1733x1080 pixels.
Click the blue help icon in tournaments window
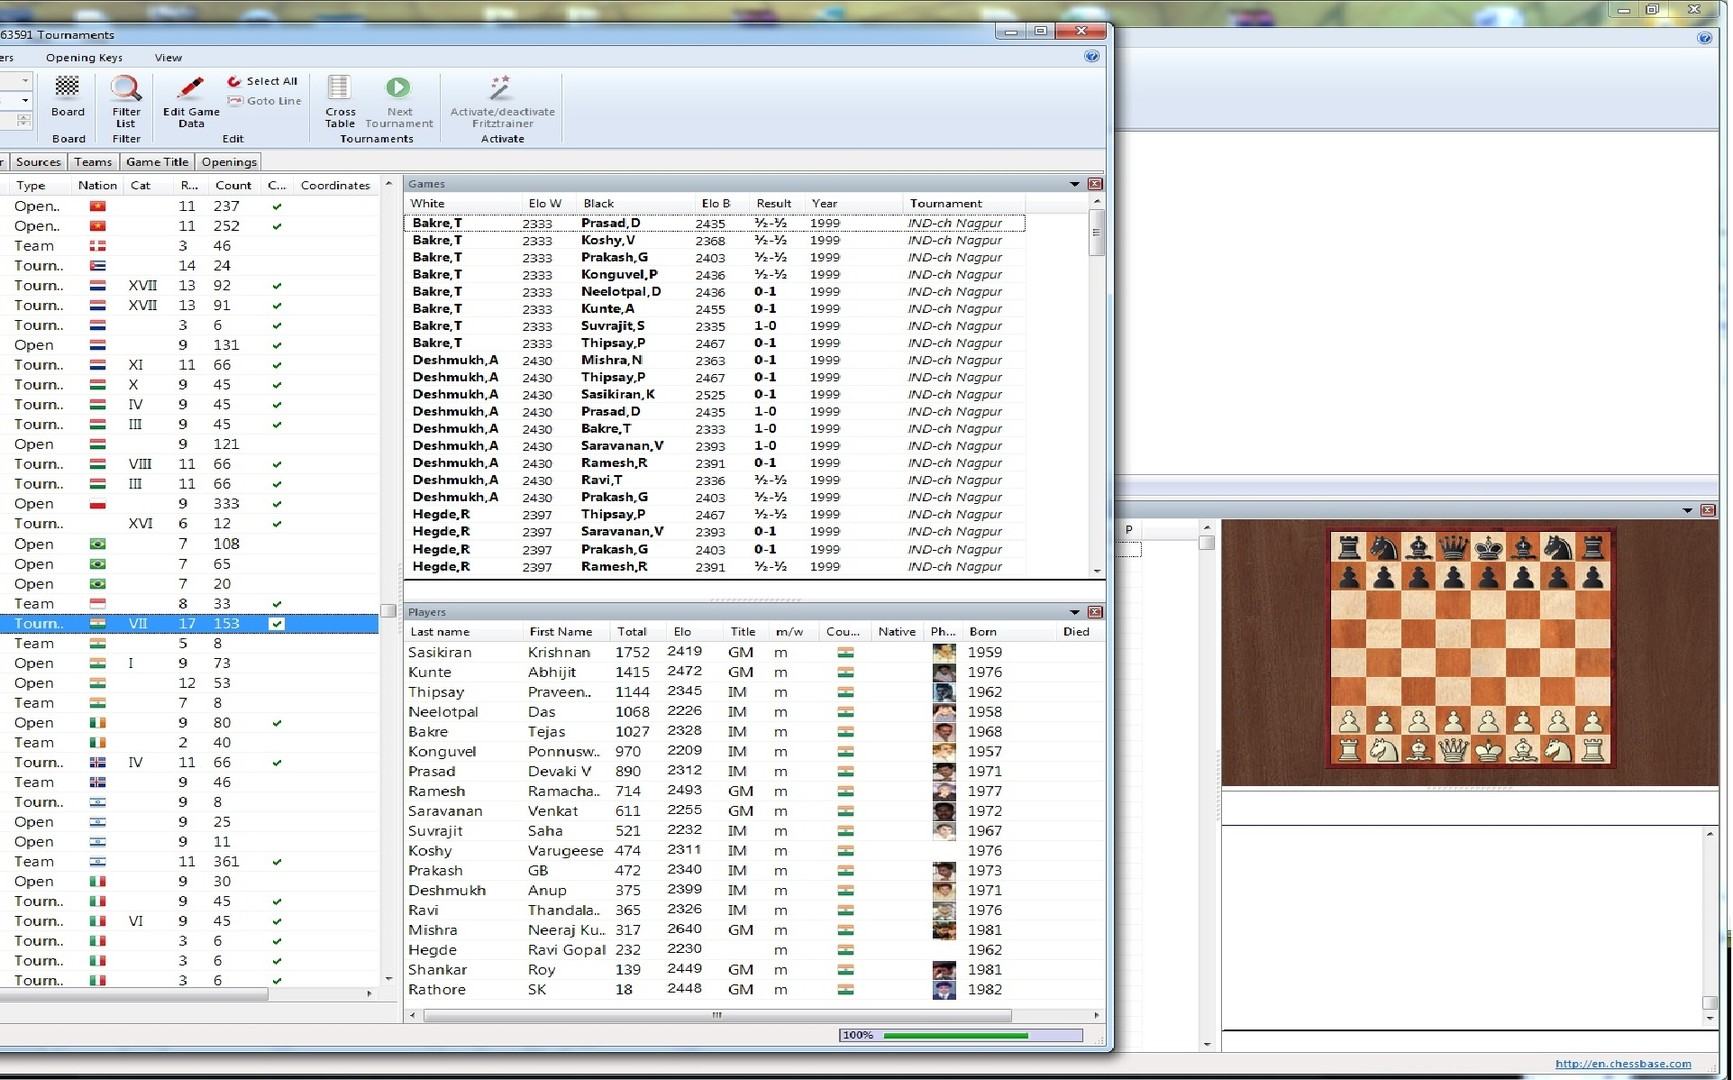point(1091,56)
